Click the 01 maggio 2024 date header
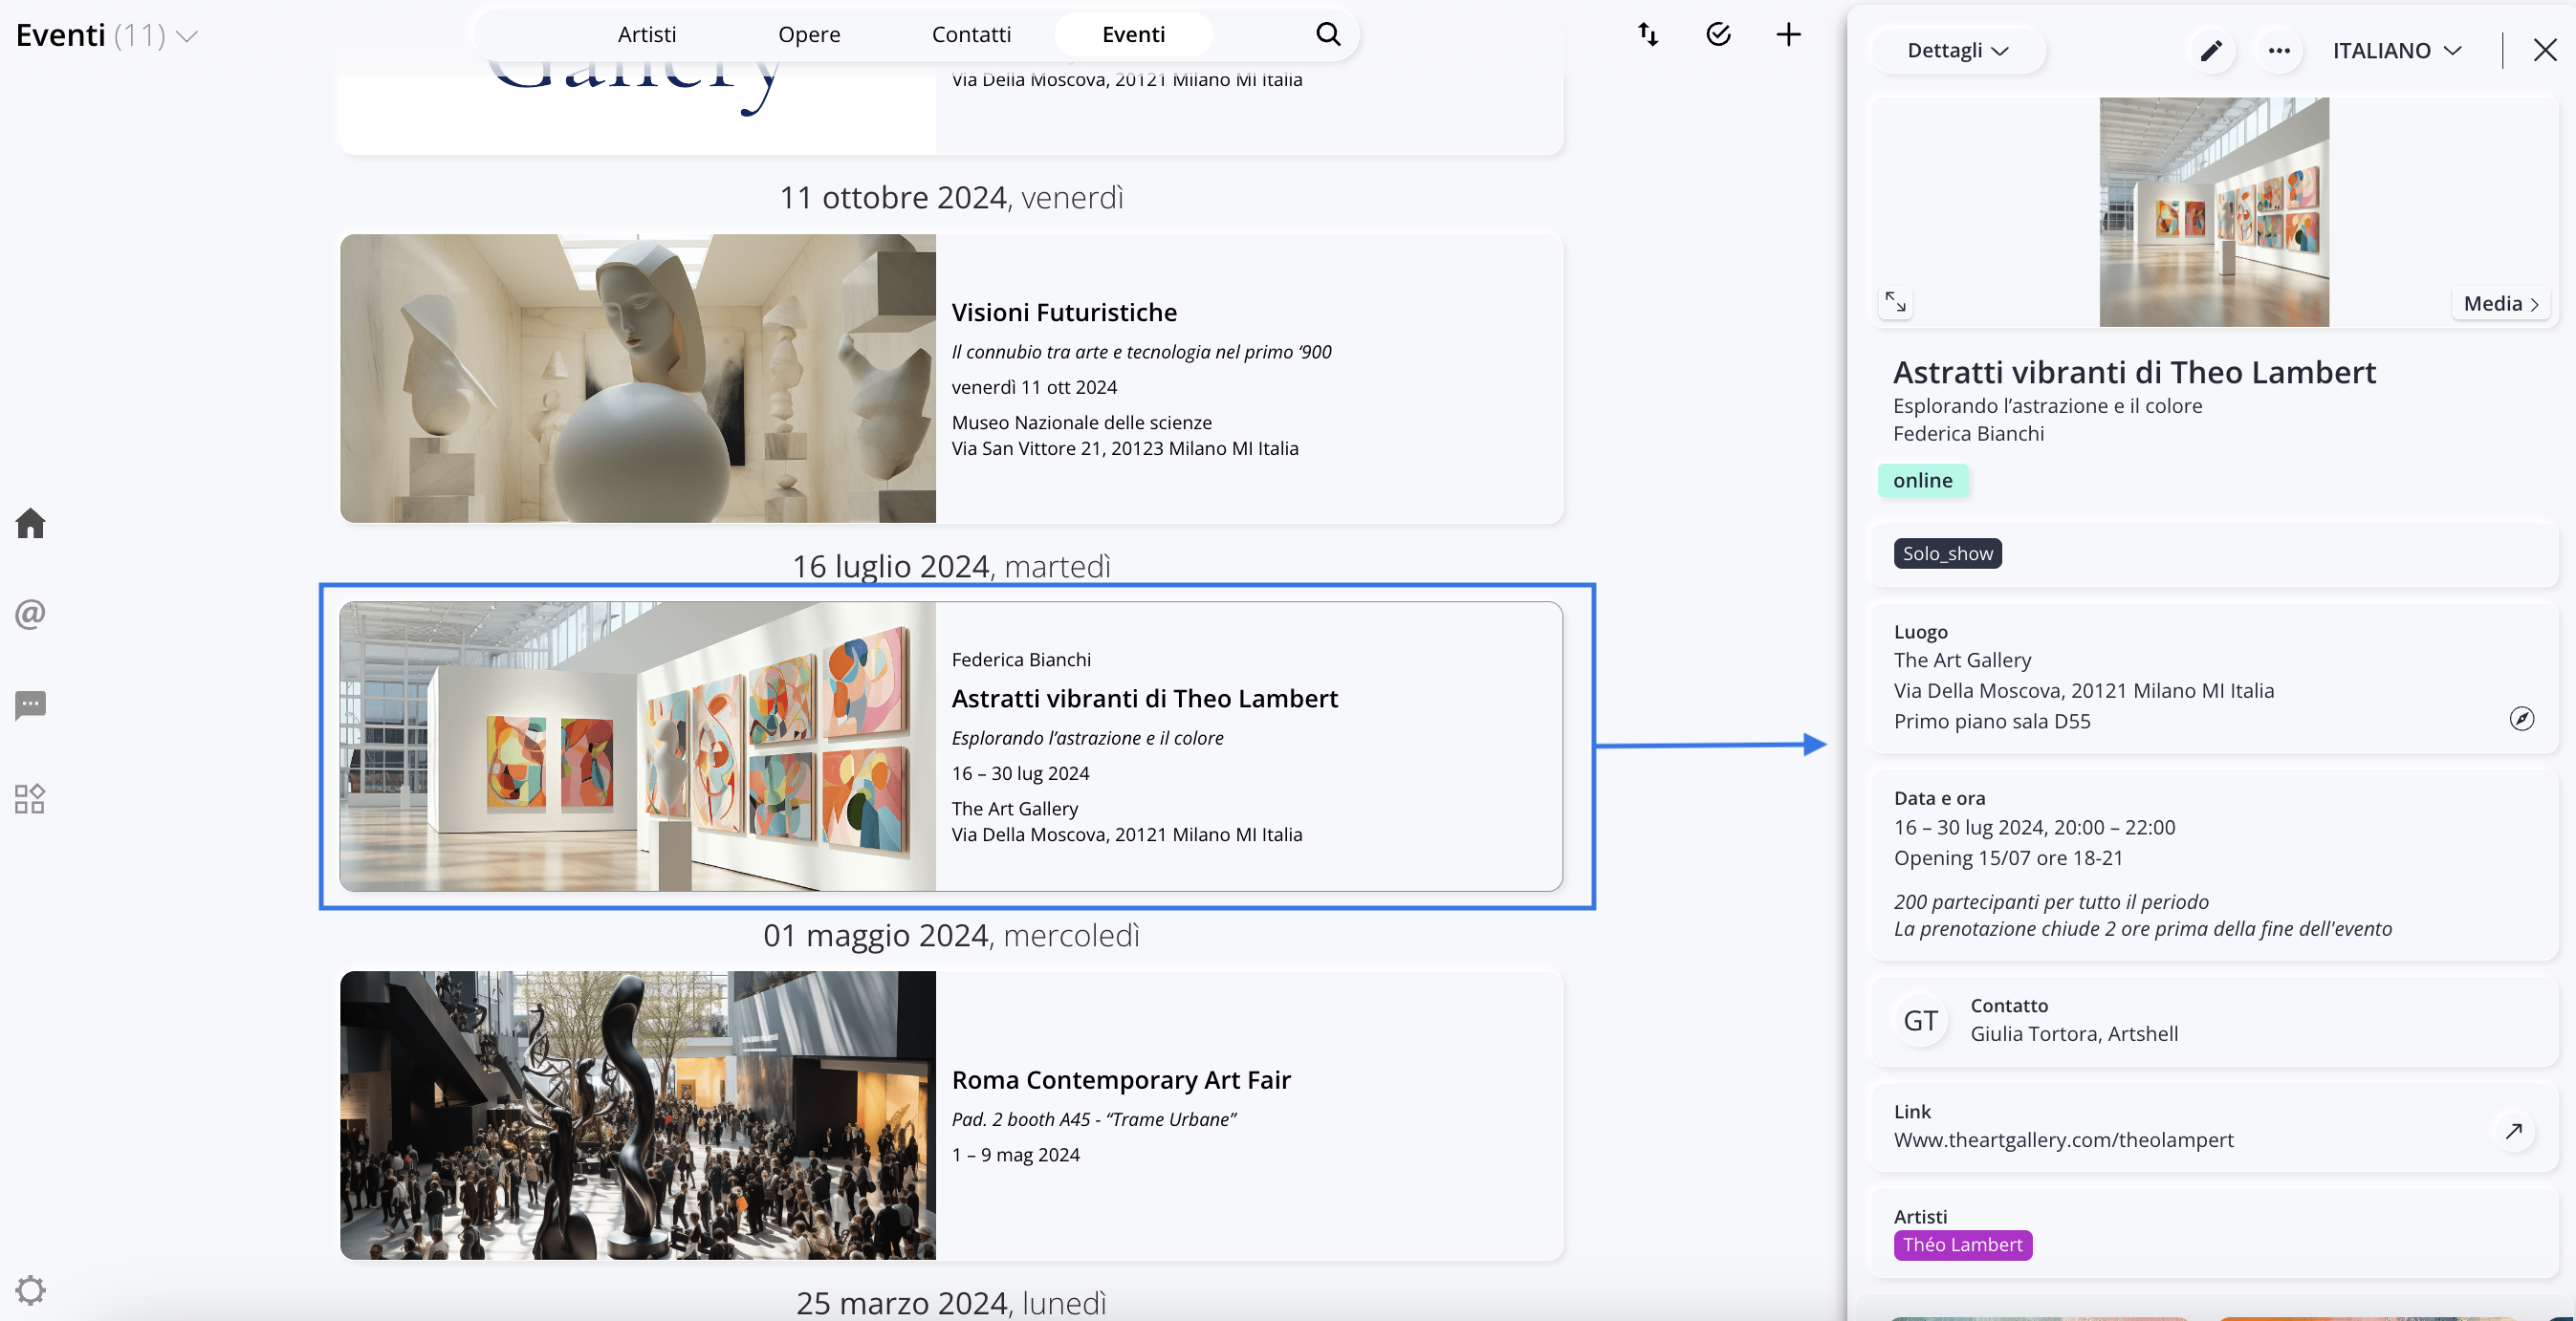 coord(951,935)
